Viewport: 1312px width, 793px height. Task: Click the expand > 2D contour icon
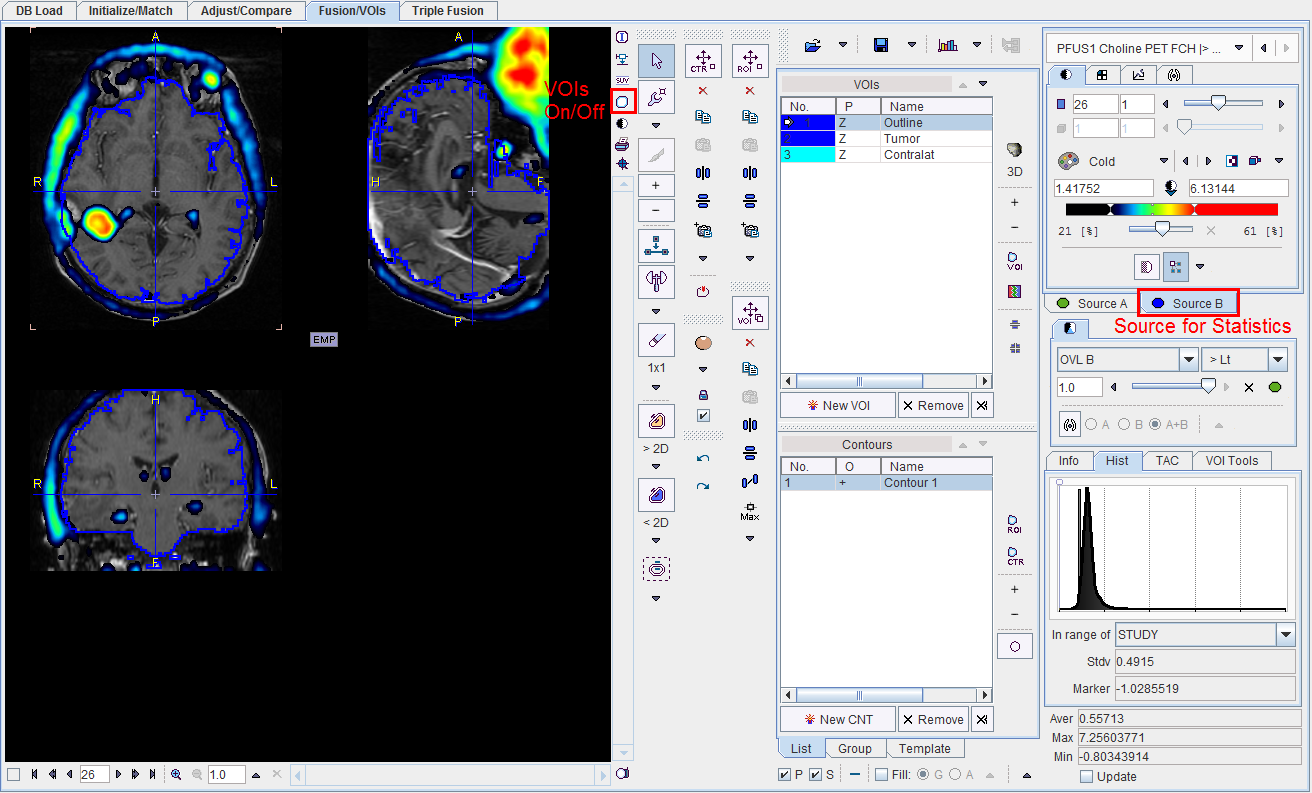click(656, 421)
